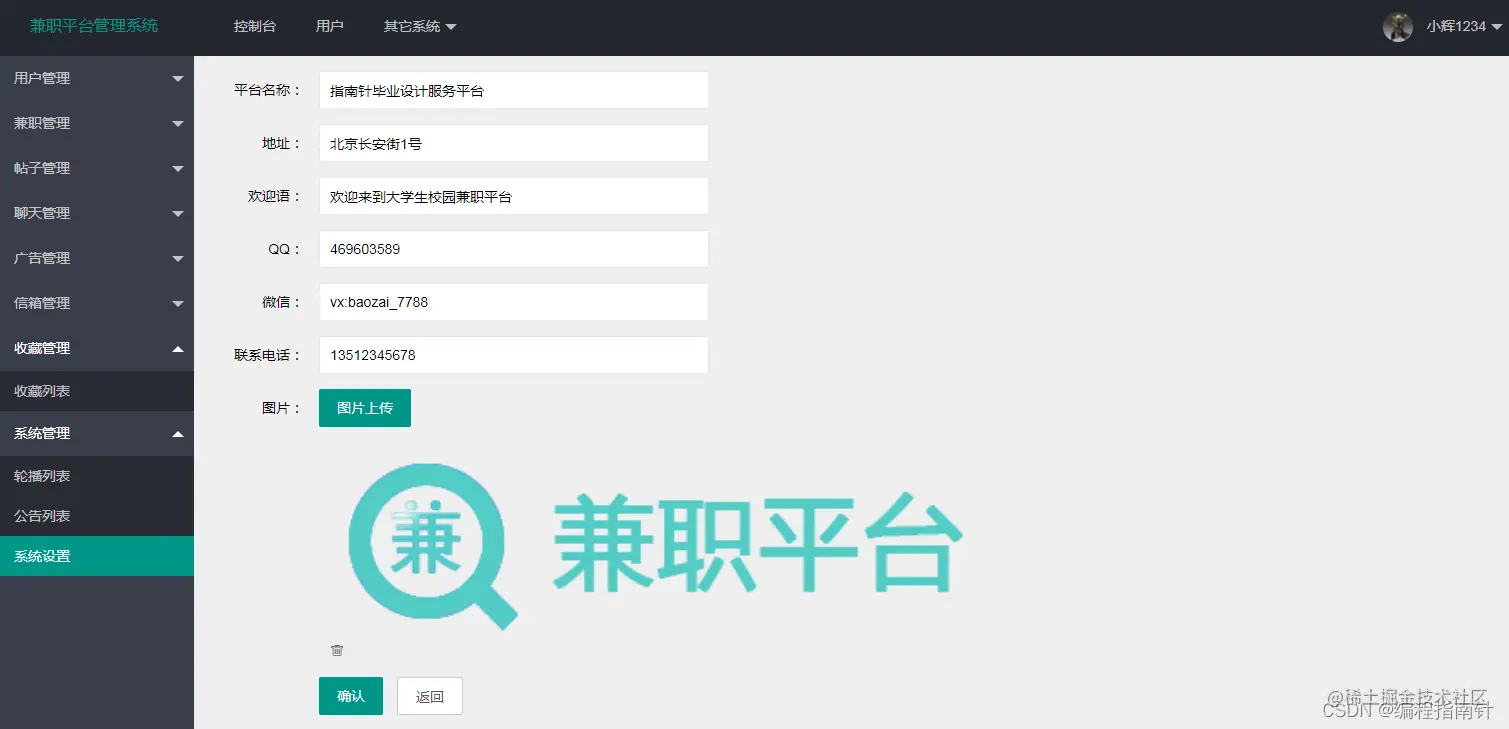Click the uploaded 兼职平台 logo image
This screenshot has height=729, width=1509.
(x=655, y=546)
